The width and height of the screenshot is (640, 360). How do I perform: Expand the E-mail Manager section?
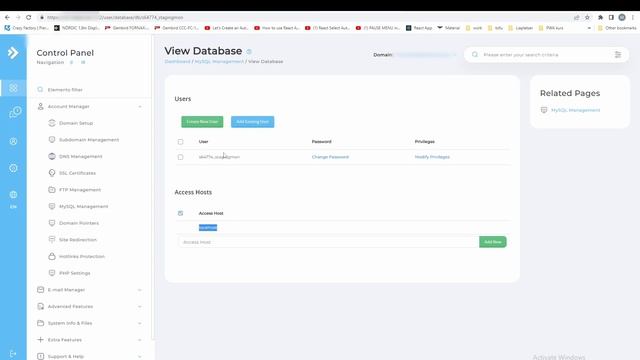click(140, 290)
